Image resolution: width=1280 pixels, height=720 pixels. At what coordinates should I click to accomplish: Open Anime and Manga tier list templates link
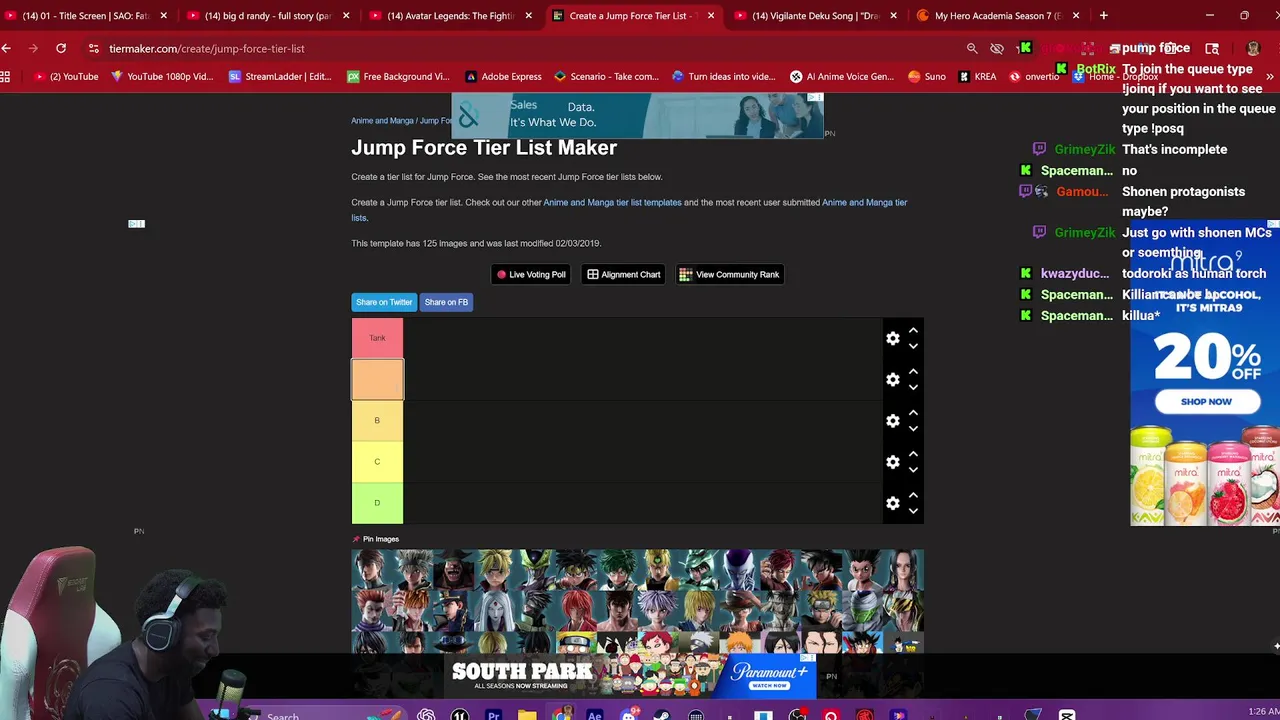click(x=612, y=202)
